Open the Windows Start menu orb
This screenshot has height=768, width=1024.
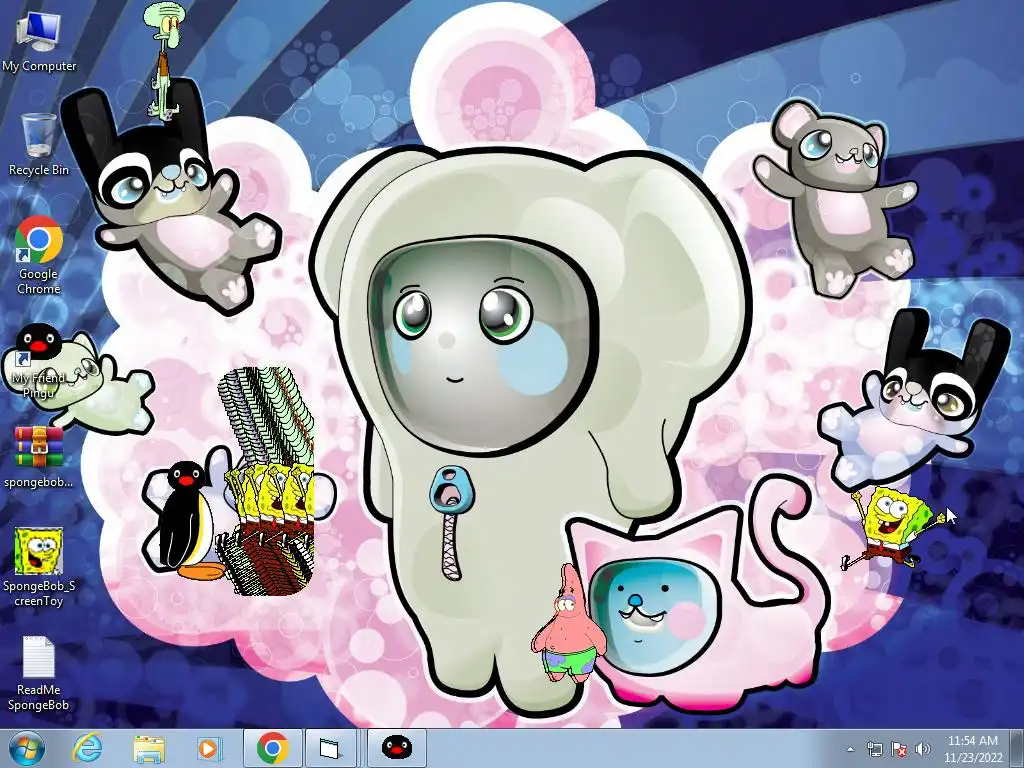coord(27,748)
